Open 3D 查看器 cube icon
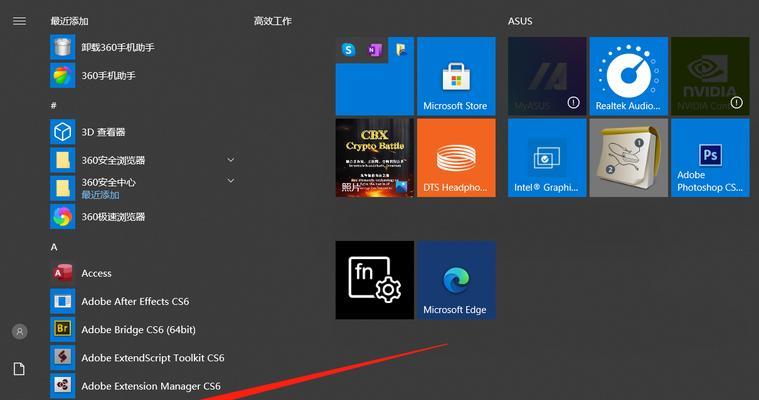The image size is (759, 400). 62,132
